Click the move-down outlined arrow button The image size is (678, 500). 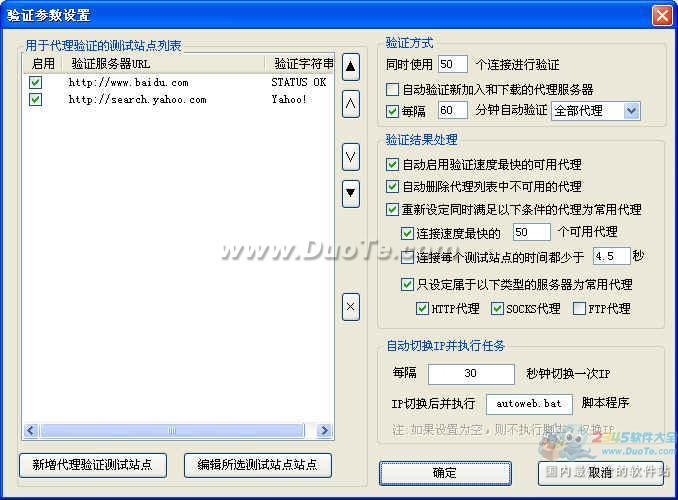click(x=351, y=156)
